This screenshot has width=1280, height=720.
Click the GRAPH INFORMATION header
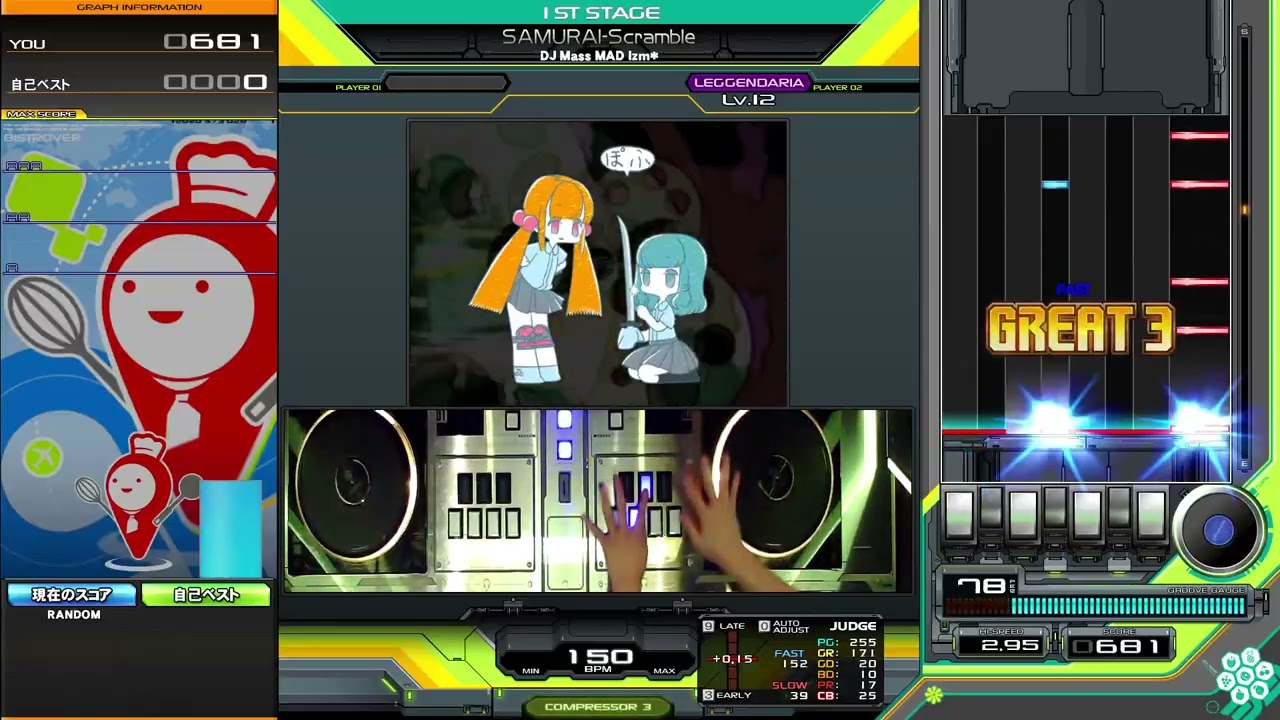pyautogui.click(x=139, y=7)
